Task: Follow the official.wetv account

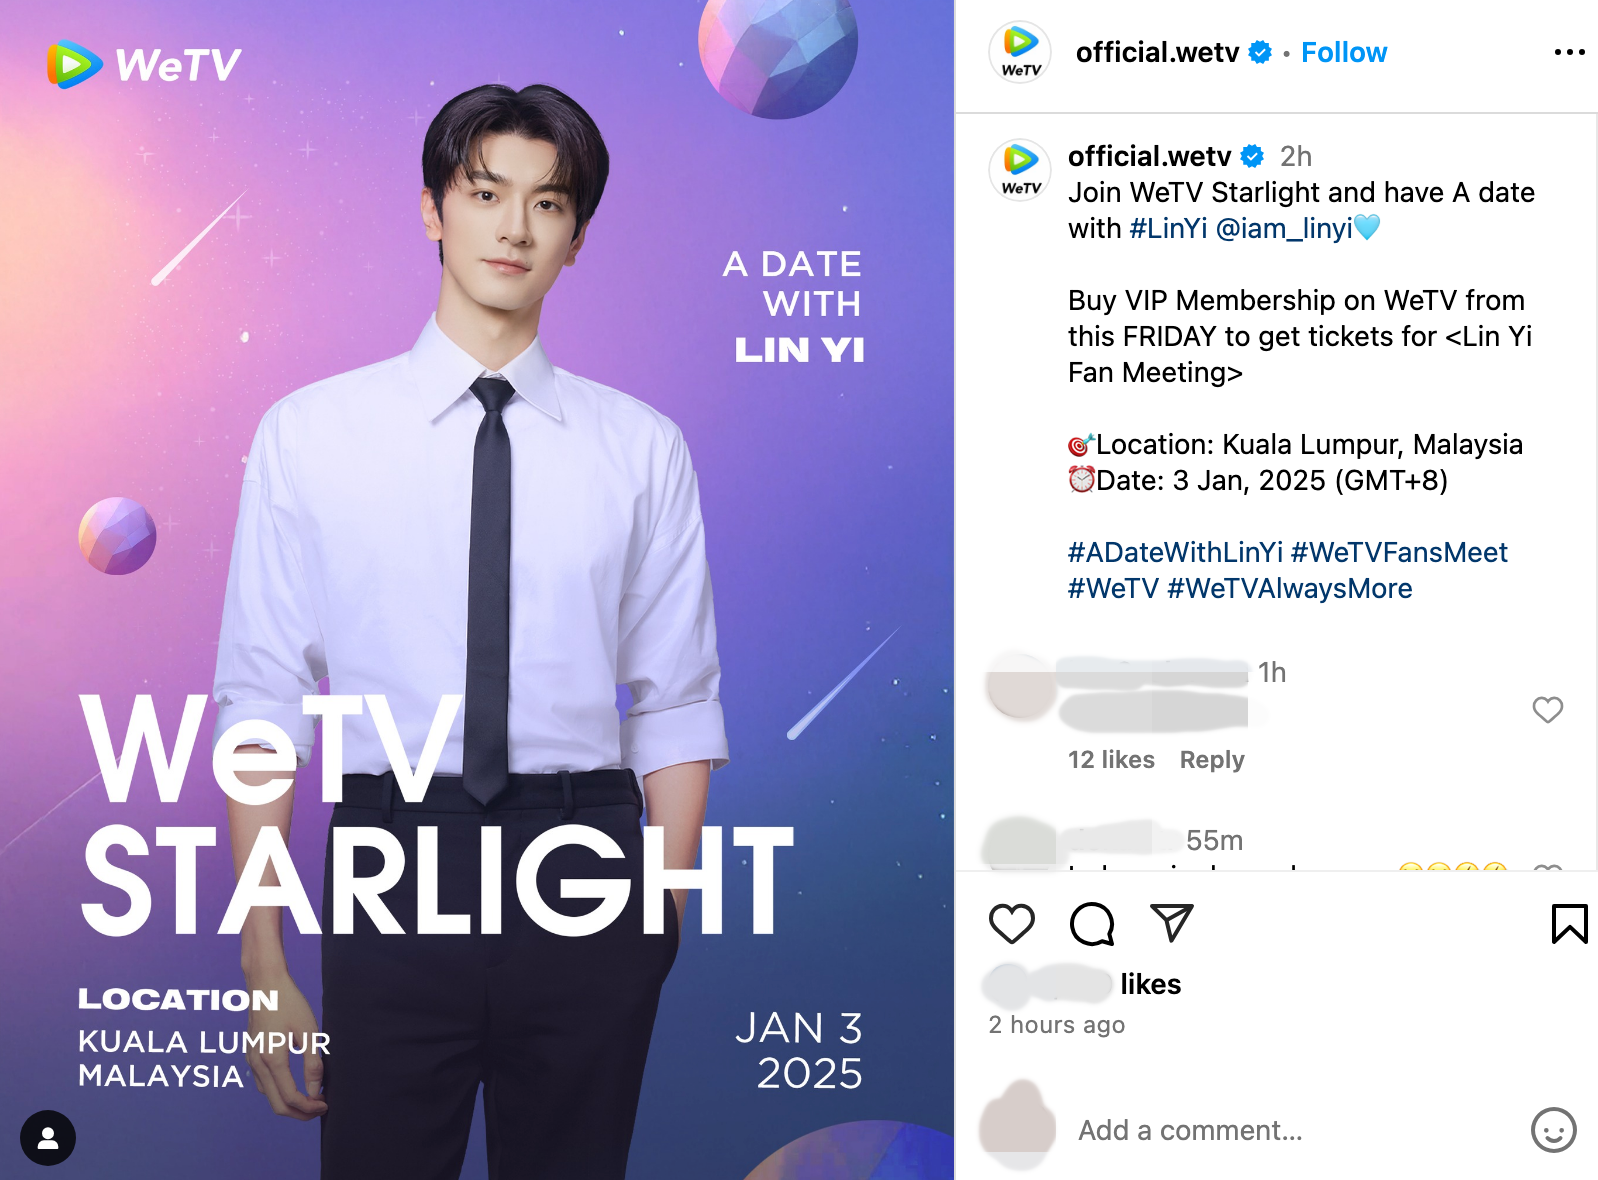Action: pyautogui.click(x=1343, y=52)
